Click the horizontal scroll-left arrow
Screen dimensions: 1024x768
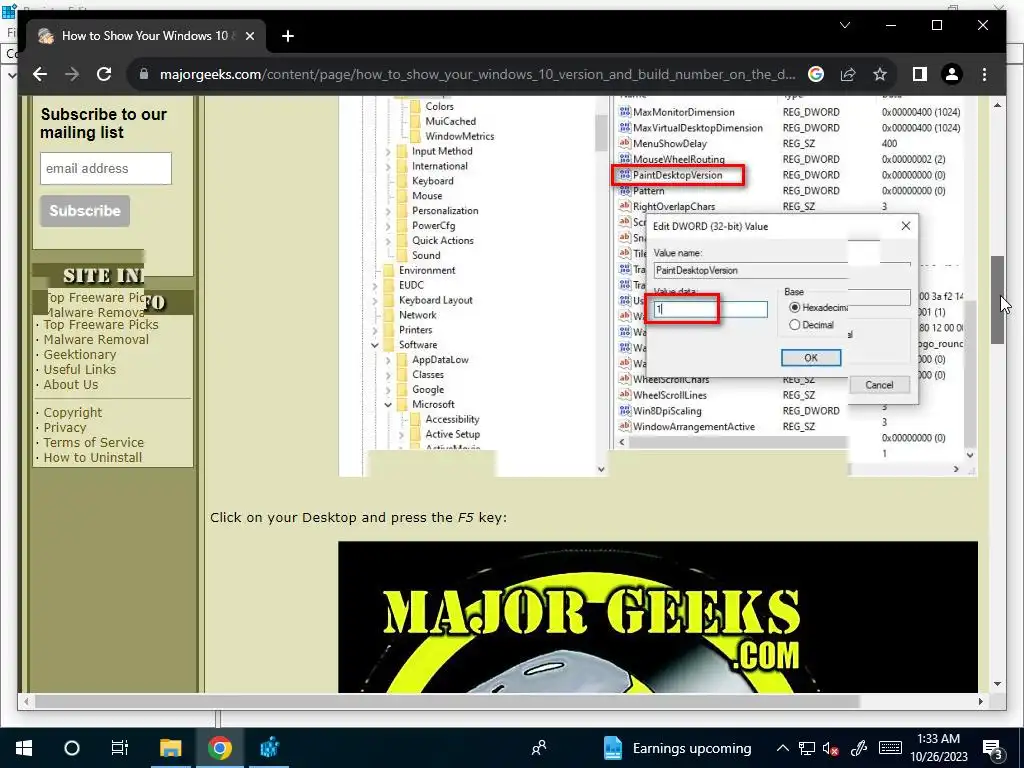click(x=26, y=701)
